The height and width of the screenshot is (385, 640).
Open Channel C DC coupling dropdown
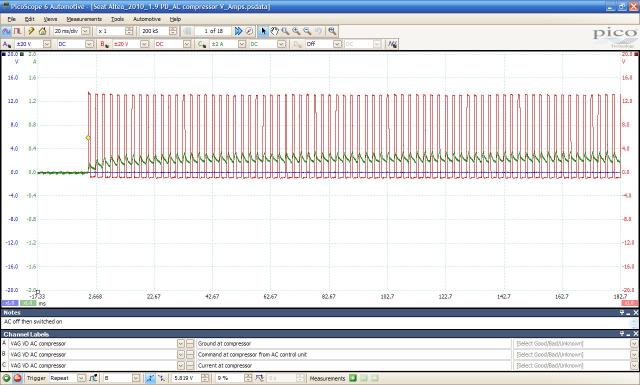click(x=281, y=44)
